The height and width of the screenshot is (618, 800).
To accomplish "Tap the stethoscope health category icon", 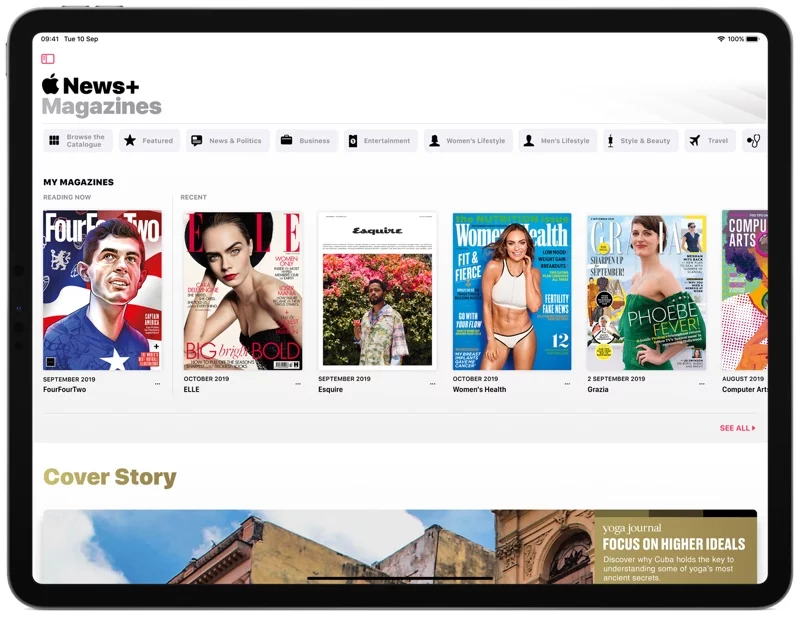I will (x=754, y=140).
